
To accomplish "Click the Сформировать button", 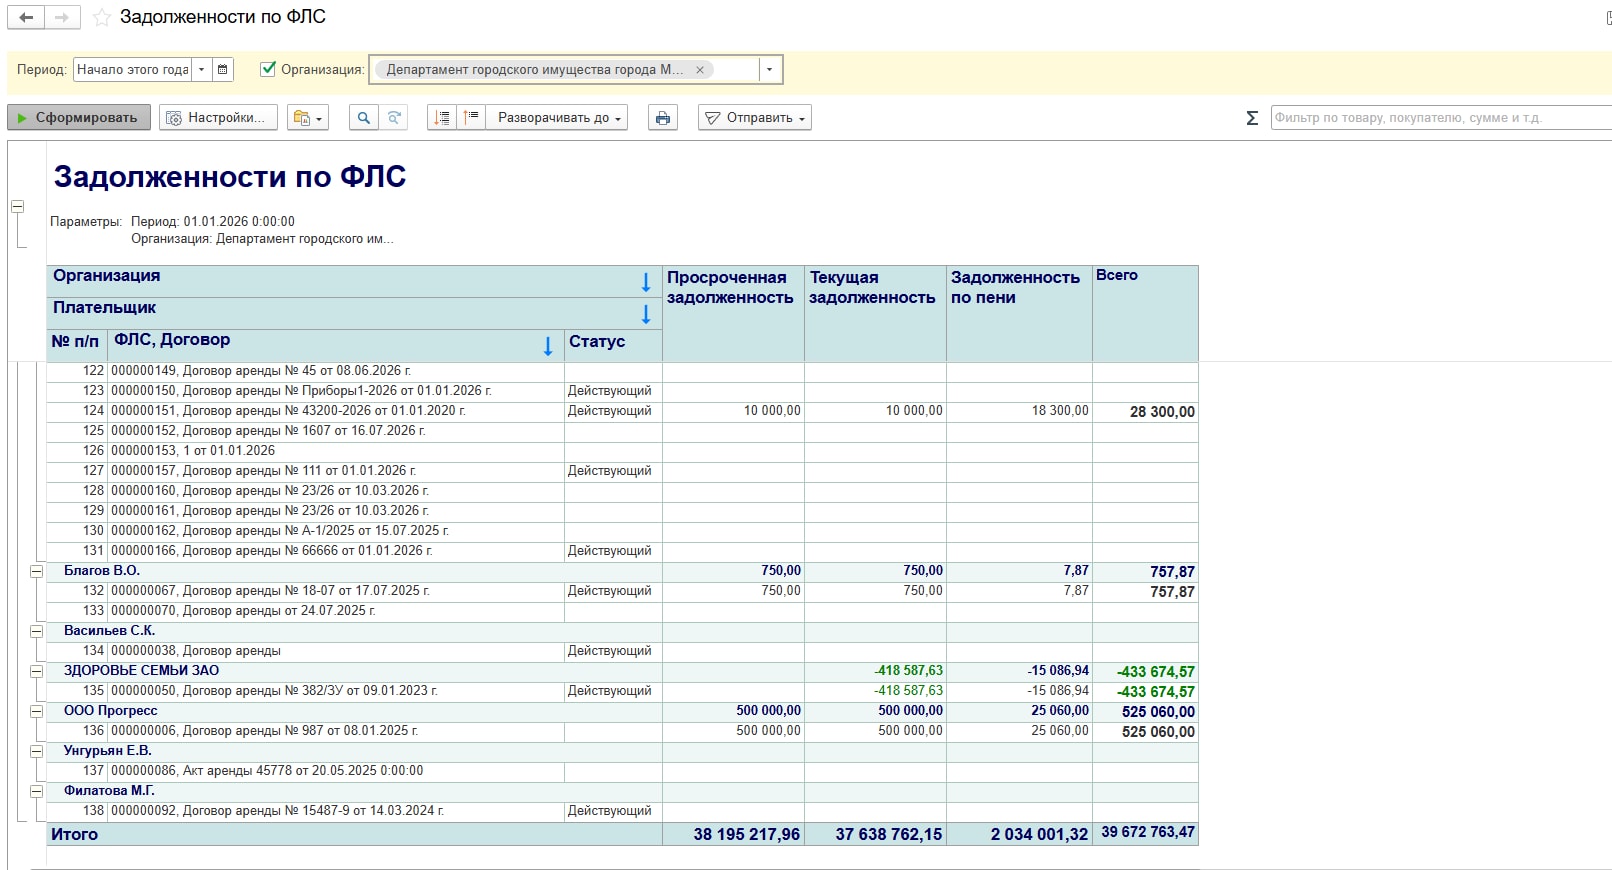I will (x=79, y=118).
